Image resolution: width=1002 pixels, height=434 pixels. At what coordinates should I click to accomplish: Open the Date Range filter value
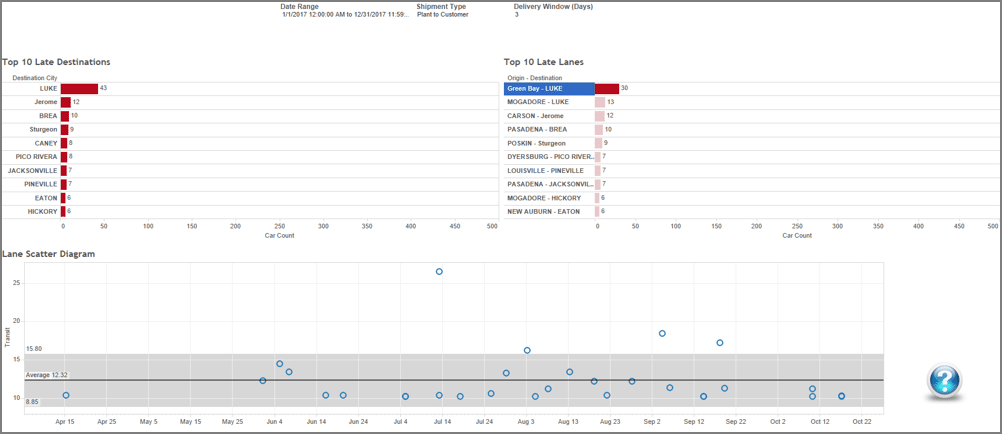click(x=344, y=15)
